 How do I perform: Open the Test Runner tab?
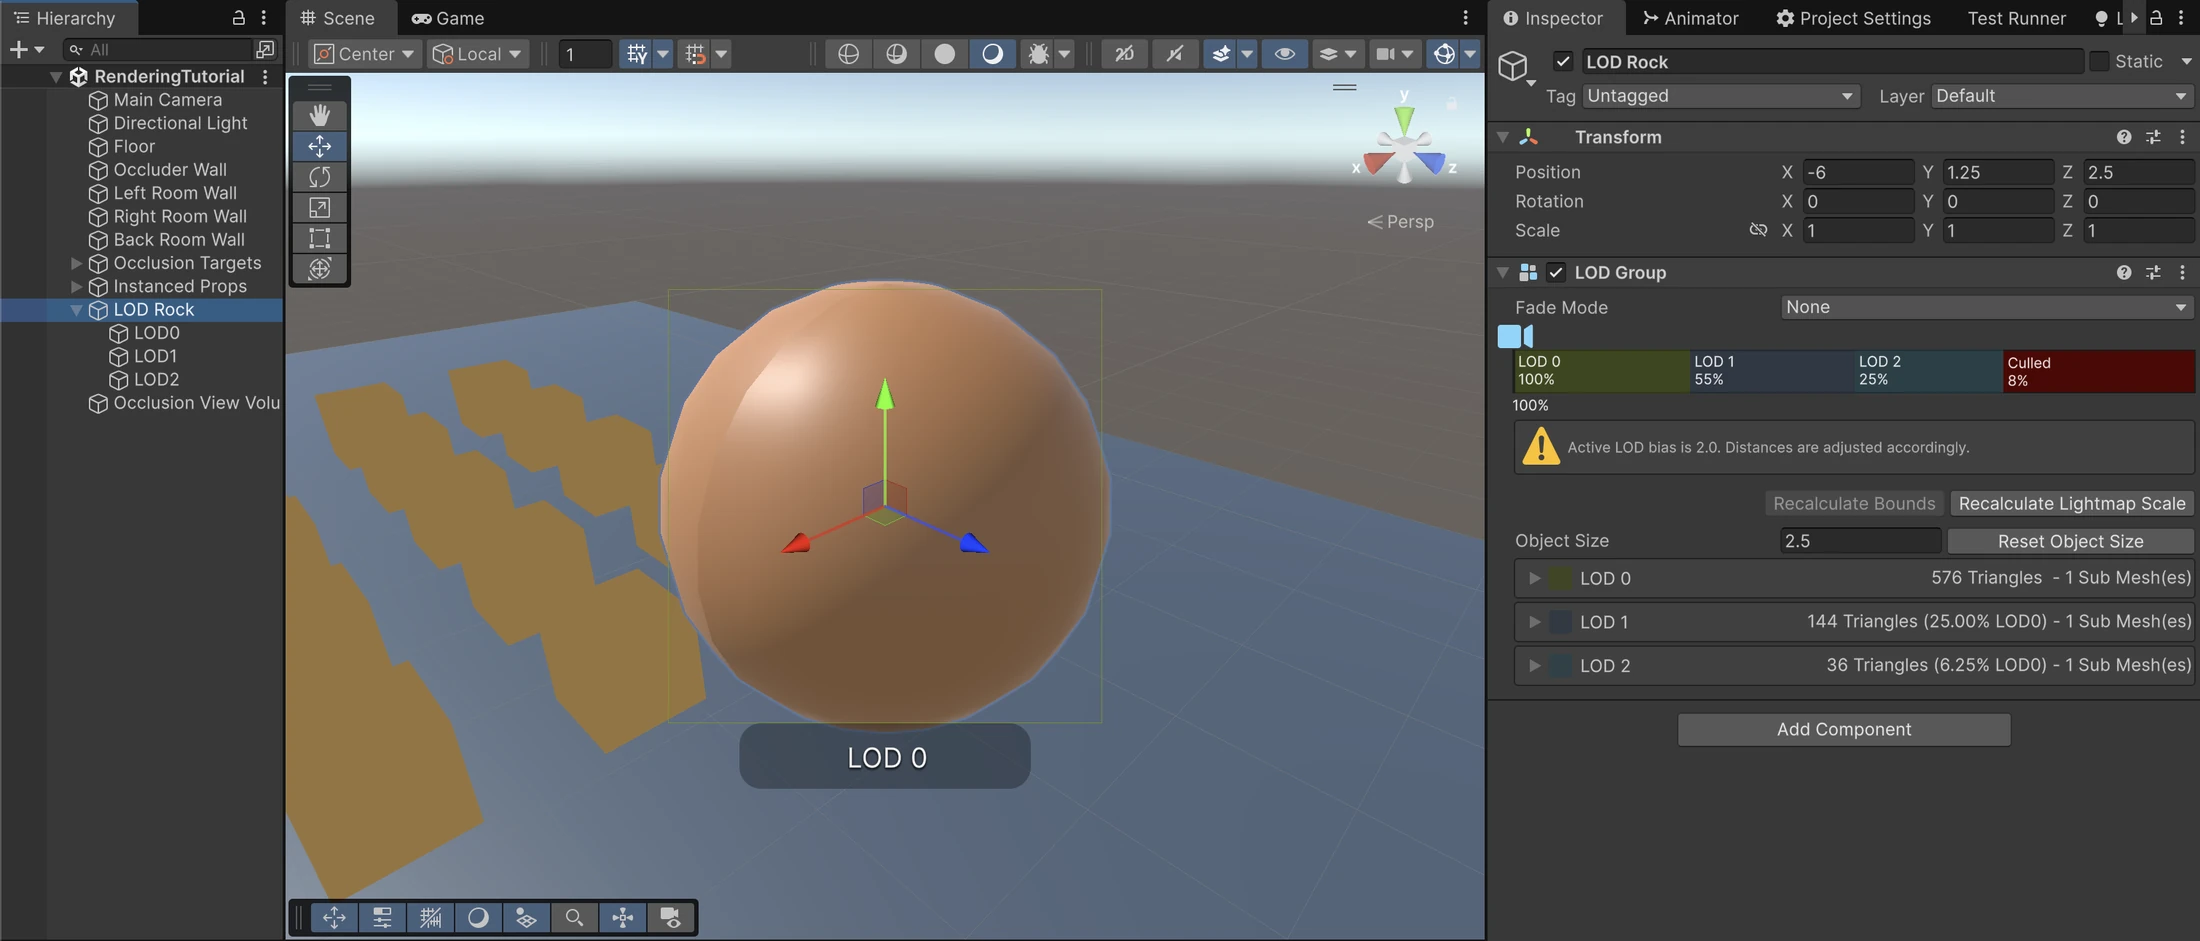coord(2016,18)
